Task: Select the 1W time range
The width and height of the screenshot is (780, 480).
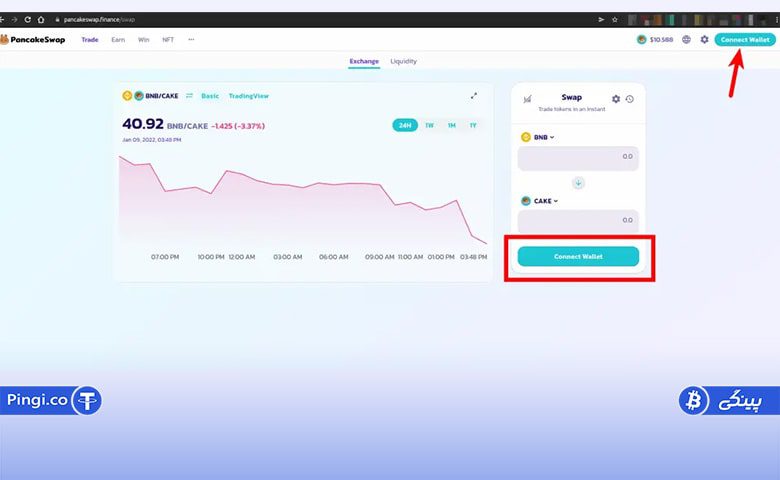Action: pos(429,125)
